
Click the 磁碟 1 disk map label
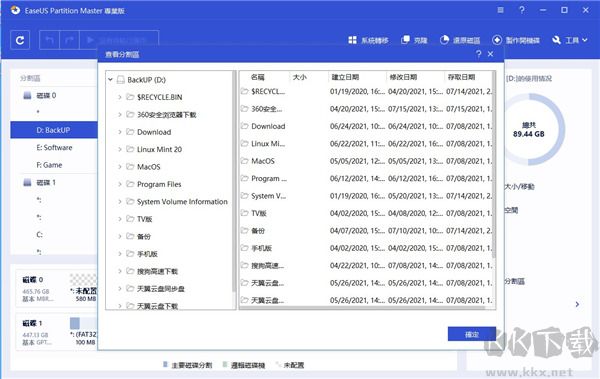click(x=32, y=323)
